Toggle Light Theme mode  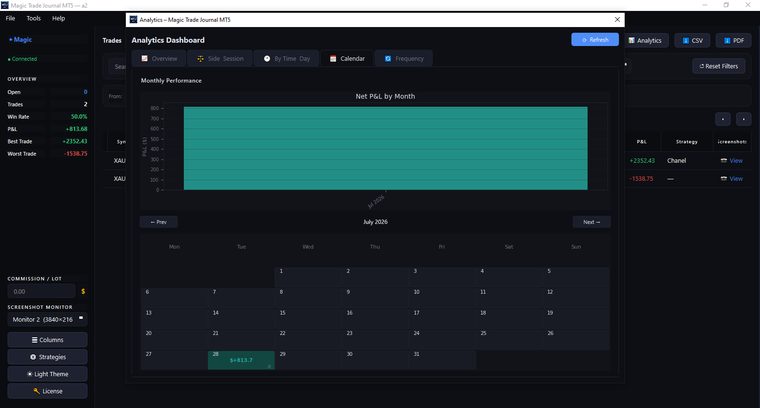(48, 374)
